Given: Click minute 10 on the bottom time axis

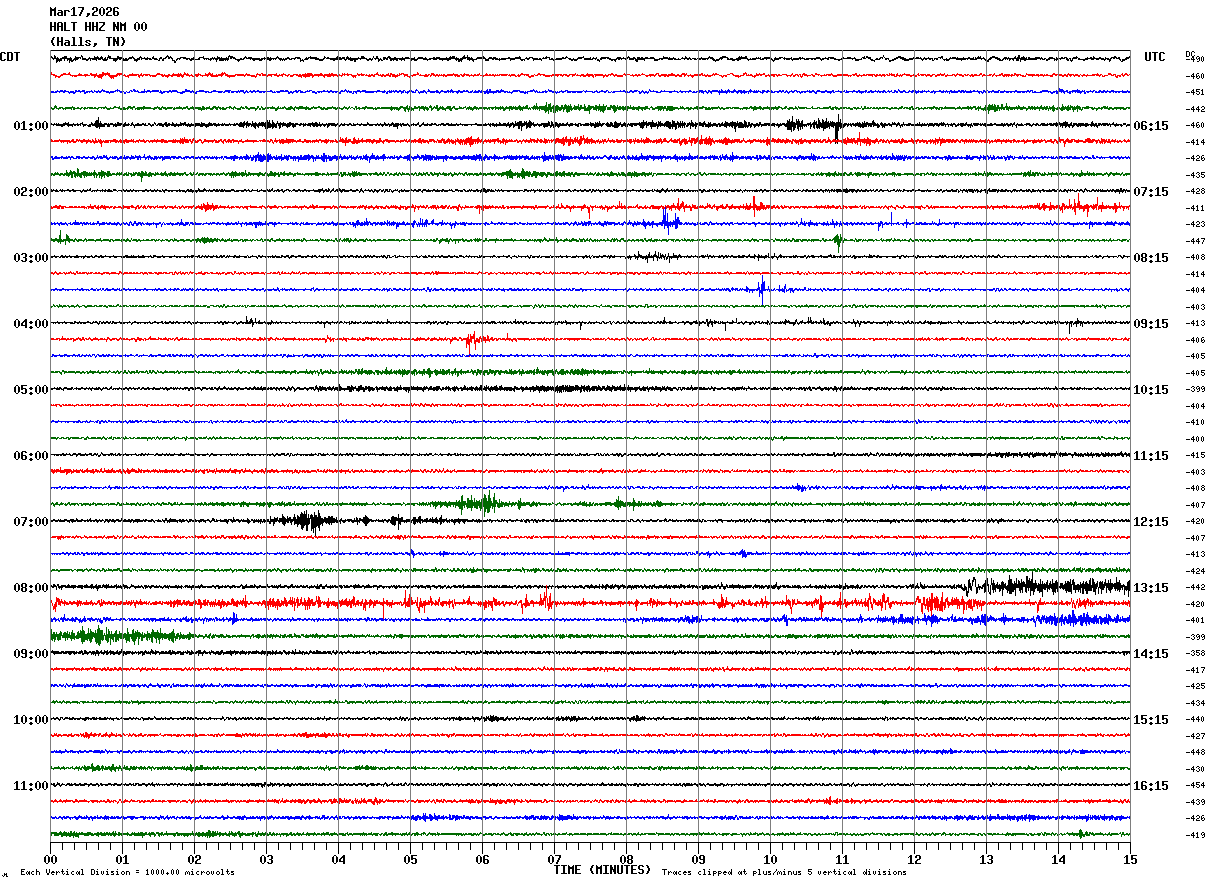Looking at the screenshot, I should [x=770, y=858].
